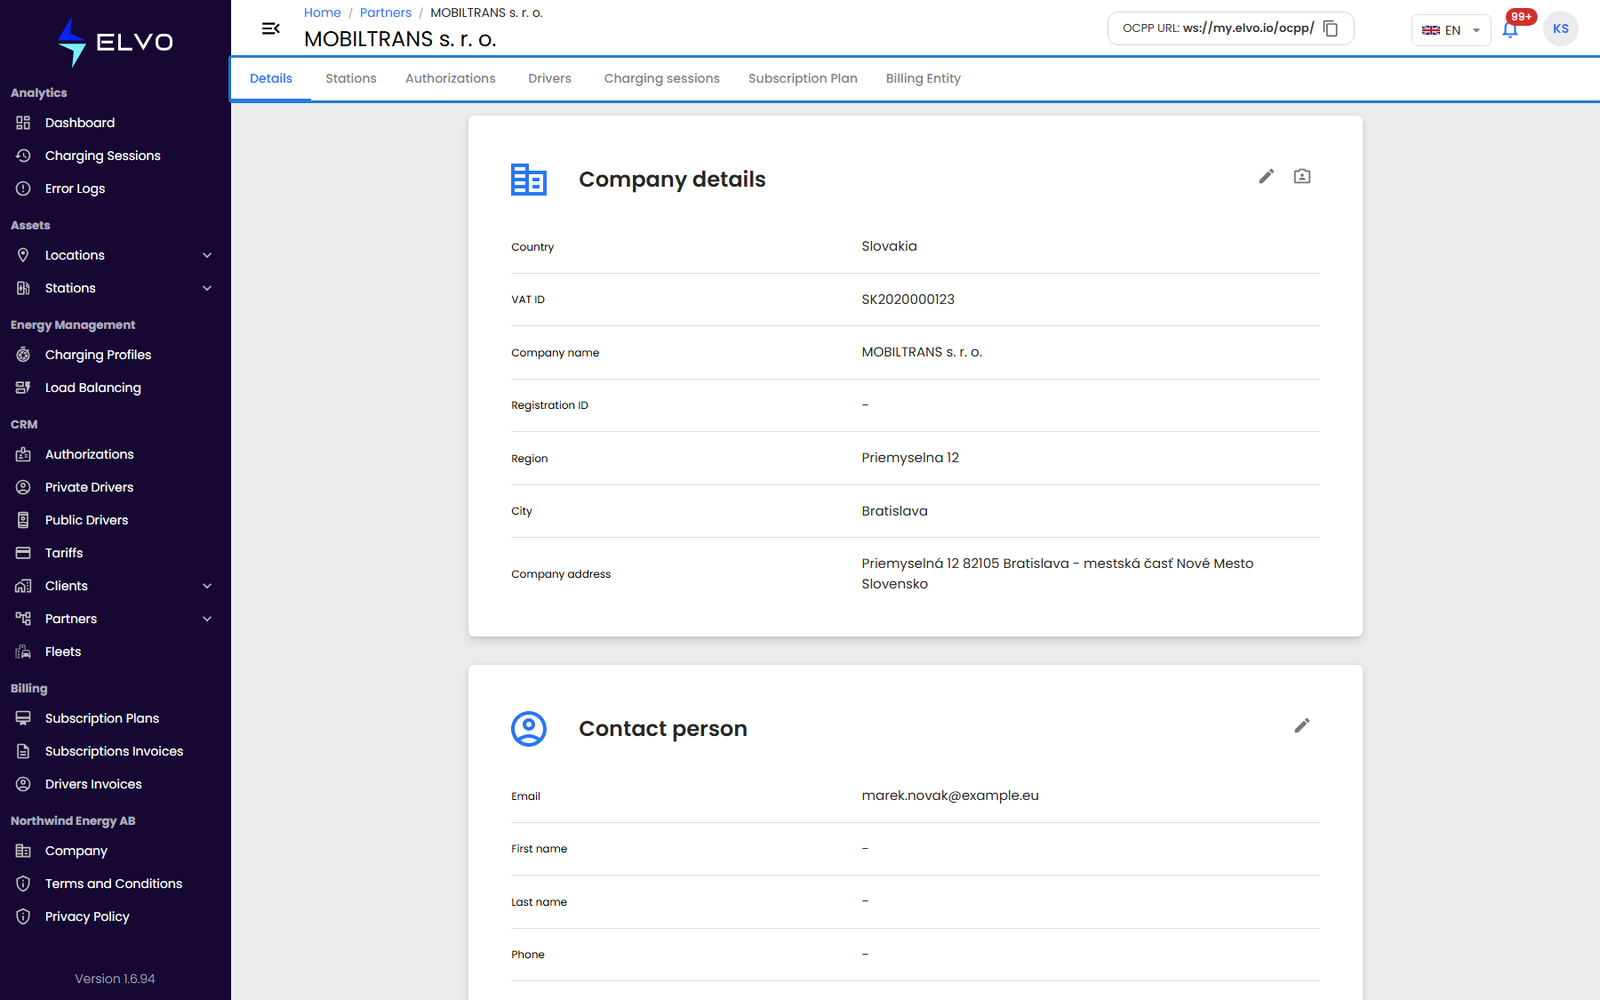The width and height of the screenshot is (1600, 1000).
Task: Expand the Clients submenu chevron
Action: click(x=207, y=586)
